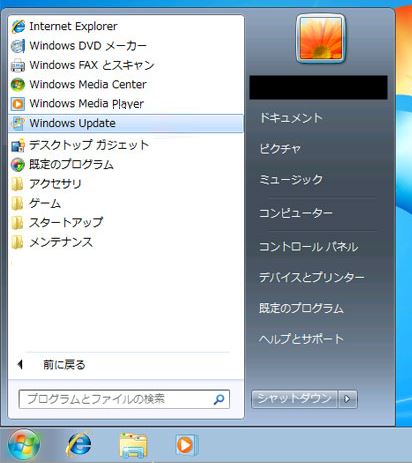Open デバイスとプリンター

click(x=312, y=277)
